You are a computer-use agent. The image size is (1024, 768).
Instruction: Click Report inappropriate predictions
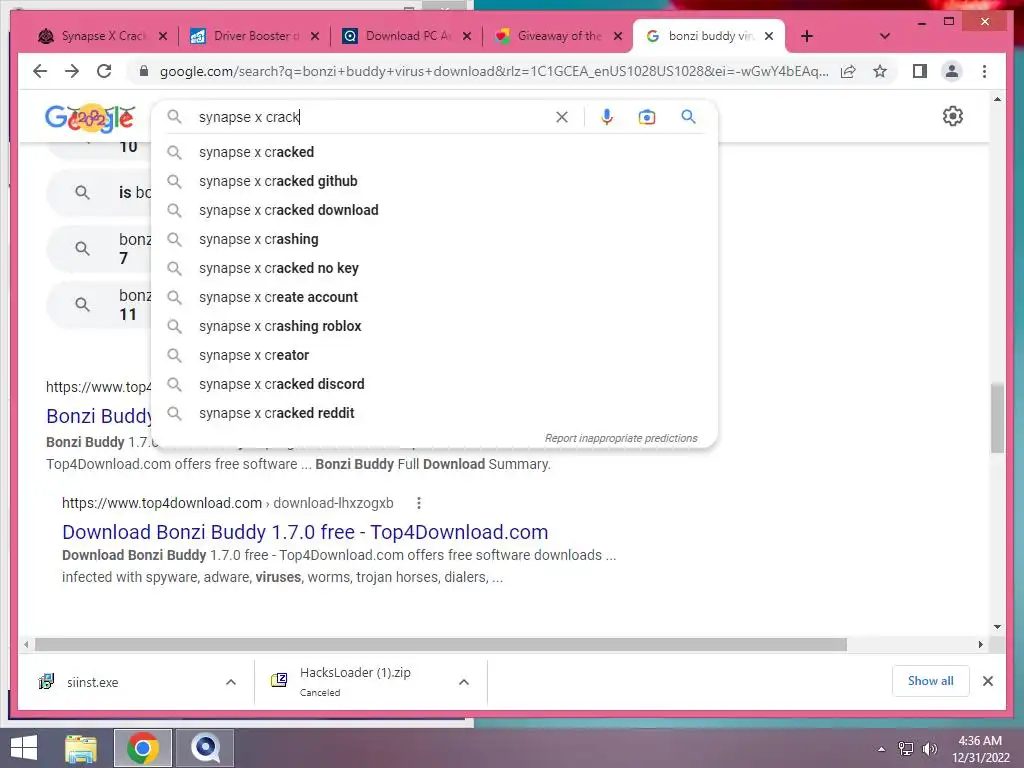coord(621,438)
